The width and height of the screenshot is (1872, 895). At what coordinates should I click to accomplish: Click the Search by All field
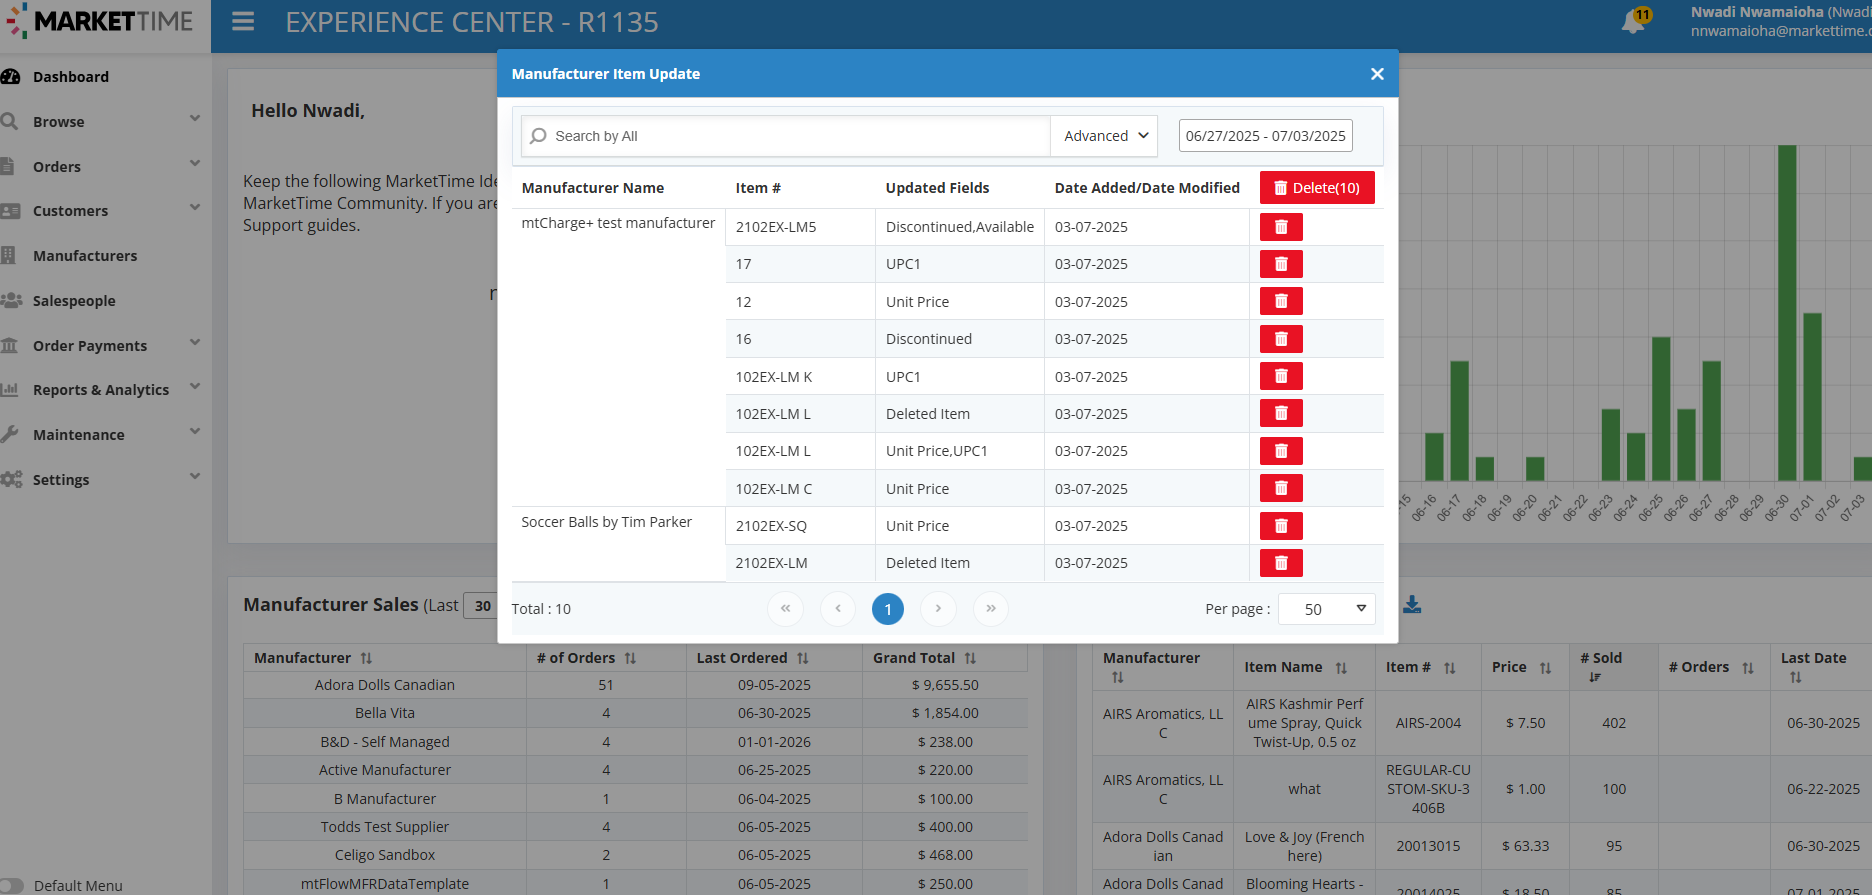tap(785, 136)
